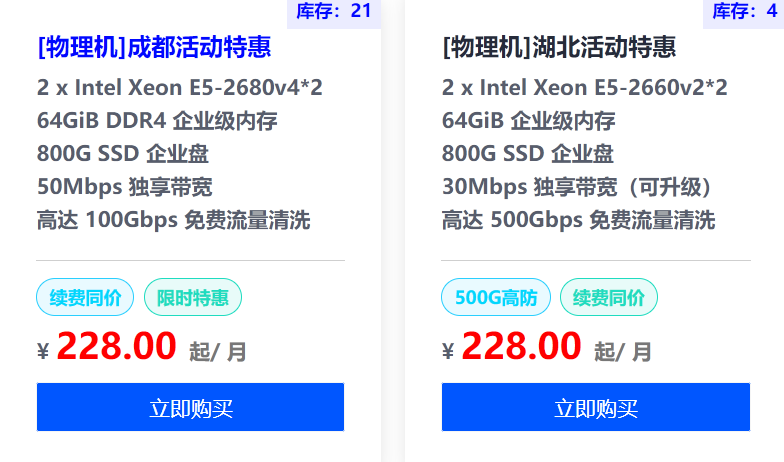Screen dimensions: 784x462
Task: Click the ¥228.00 price on Chengdu card
Action: [x=116, y=347]
